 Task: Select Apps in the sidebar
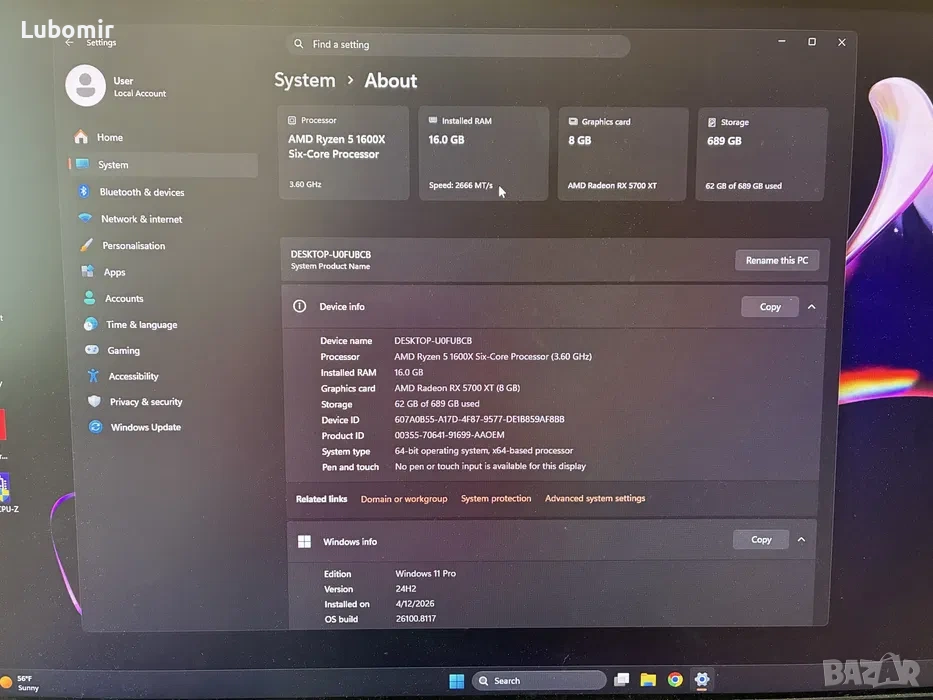point(114,272)
